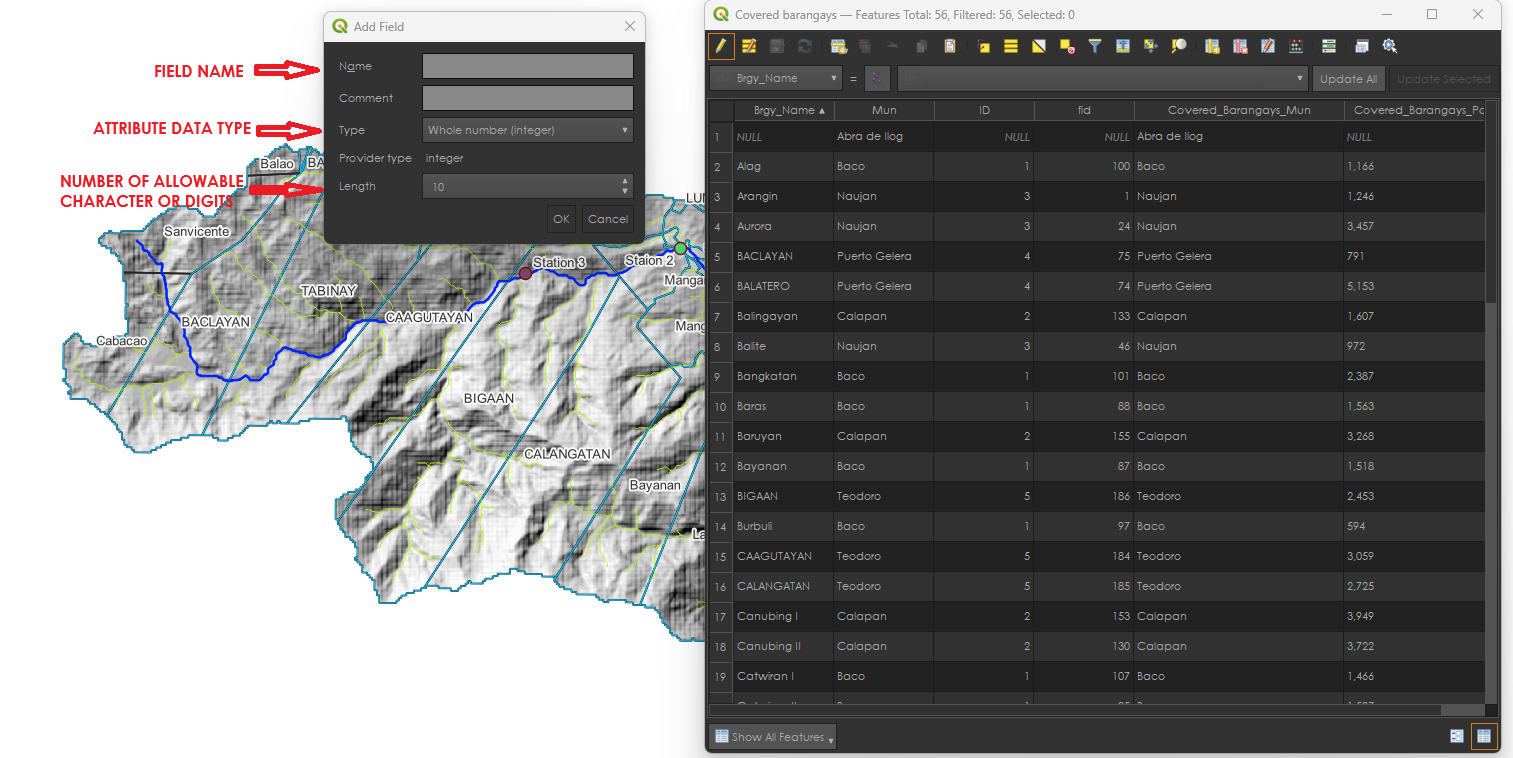Click the filter funnel icon

(x=1095, y=46)
